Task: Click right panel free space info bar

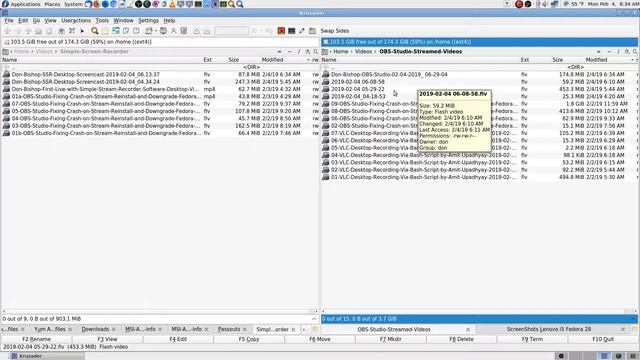Action: click(479, 42)
